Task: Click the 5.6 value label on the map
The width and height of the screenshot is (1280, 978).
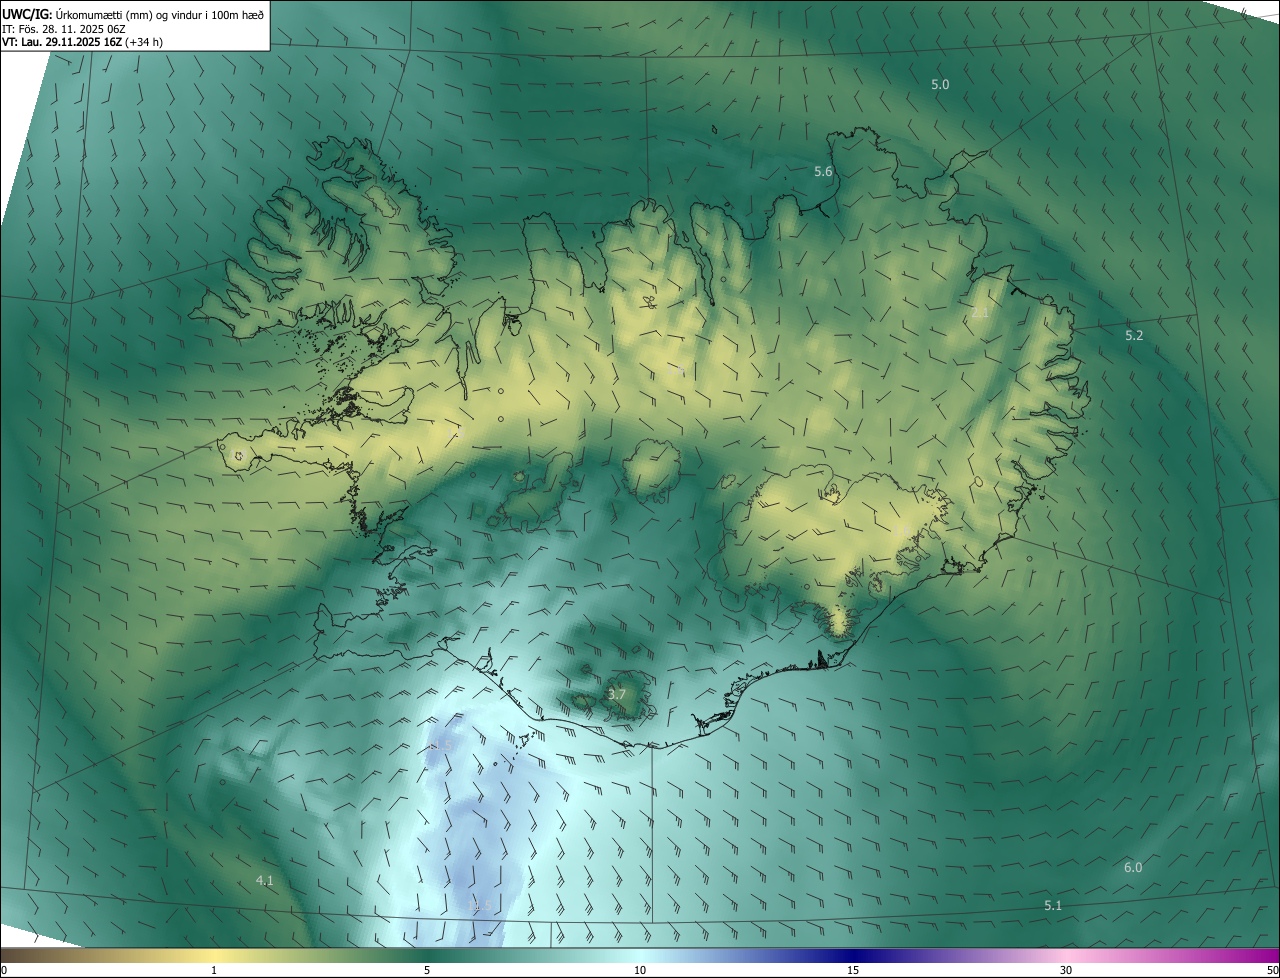Action: (x=823, y=172)
